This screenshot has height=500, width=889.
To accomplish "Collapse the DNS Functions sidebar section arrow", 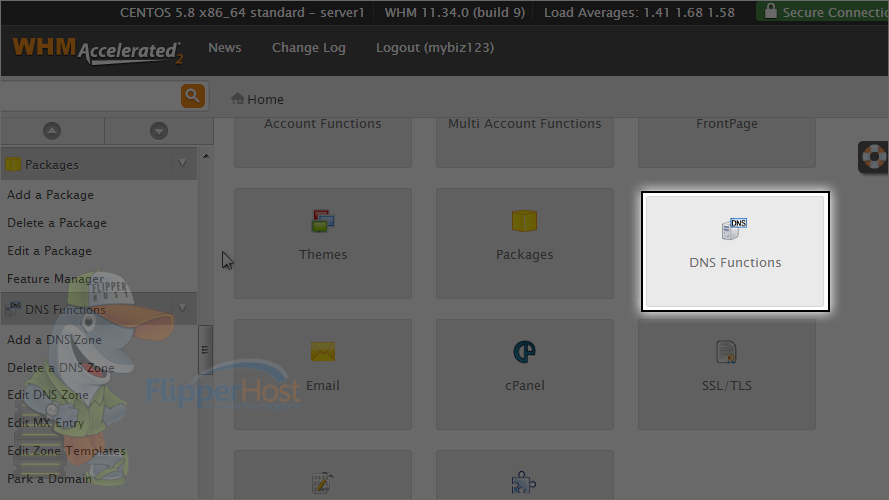I will tap(183, 308).
